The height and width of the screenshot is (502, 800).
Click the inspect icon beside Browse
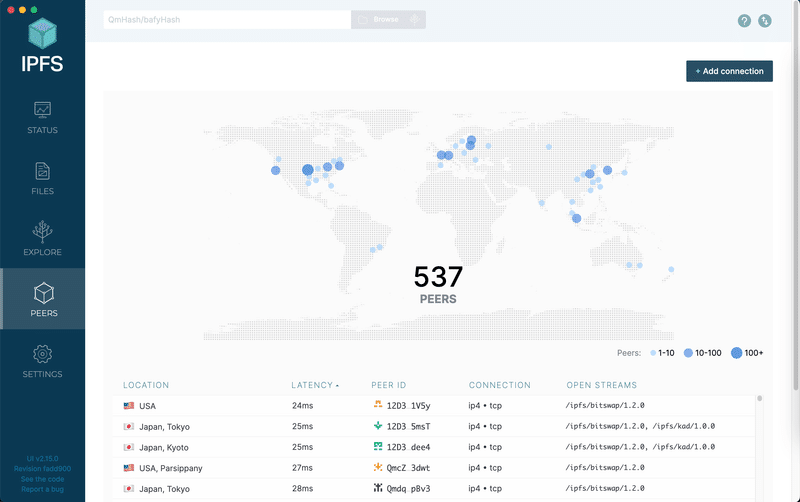click(x=415, y=19)
